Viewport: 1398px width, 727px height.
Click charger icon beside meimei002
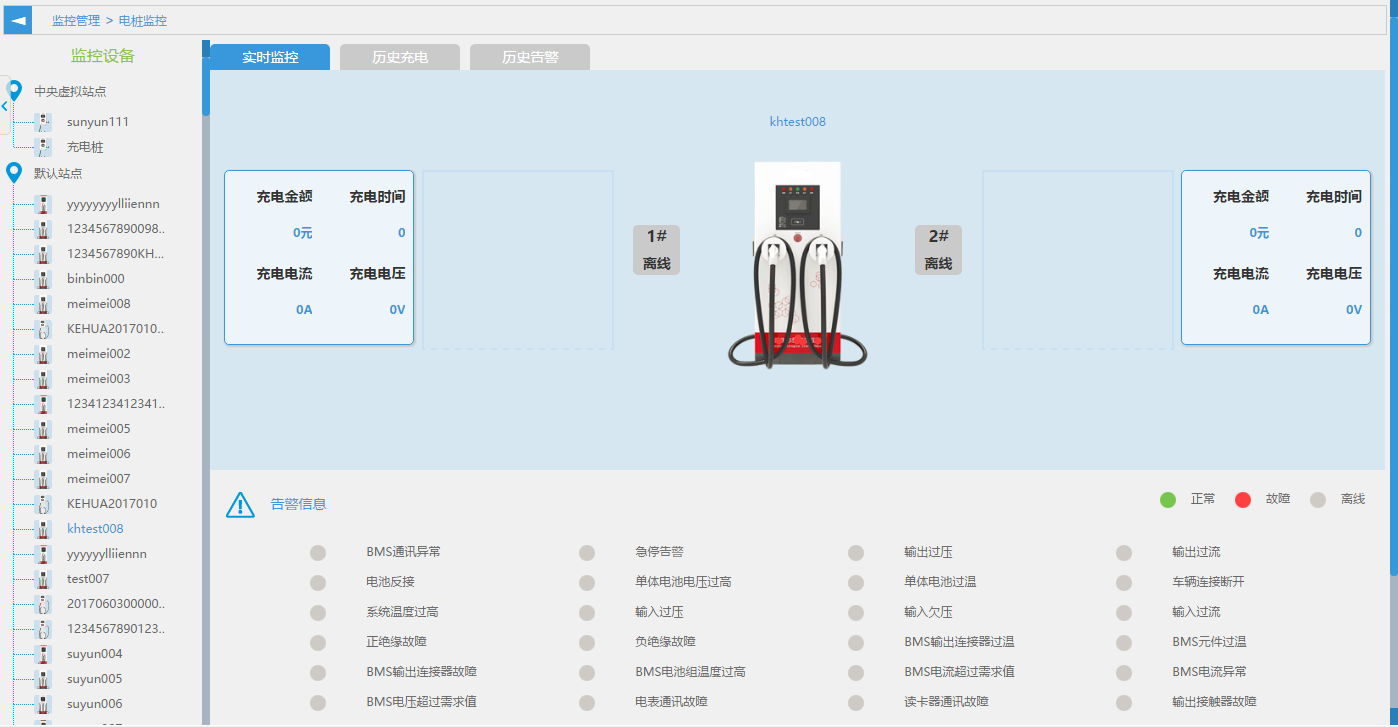[43, 354]
